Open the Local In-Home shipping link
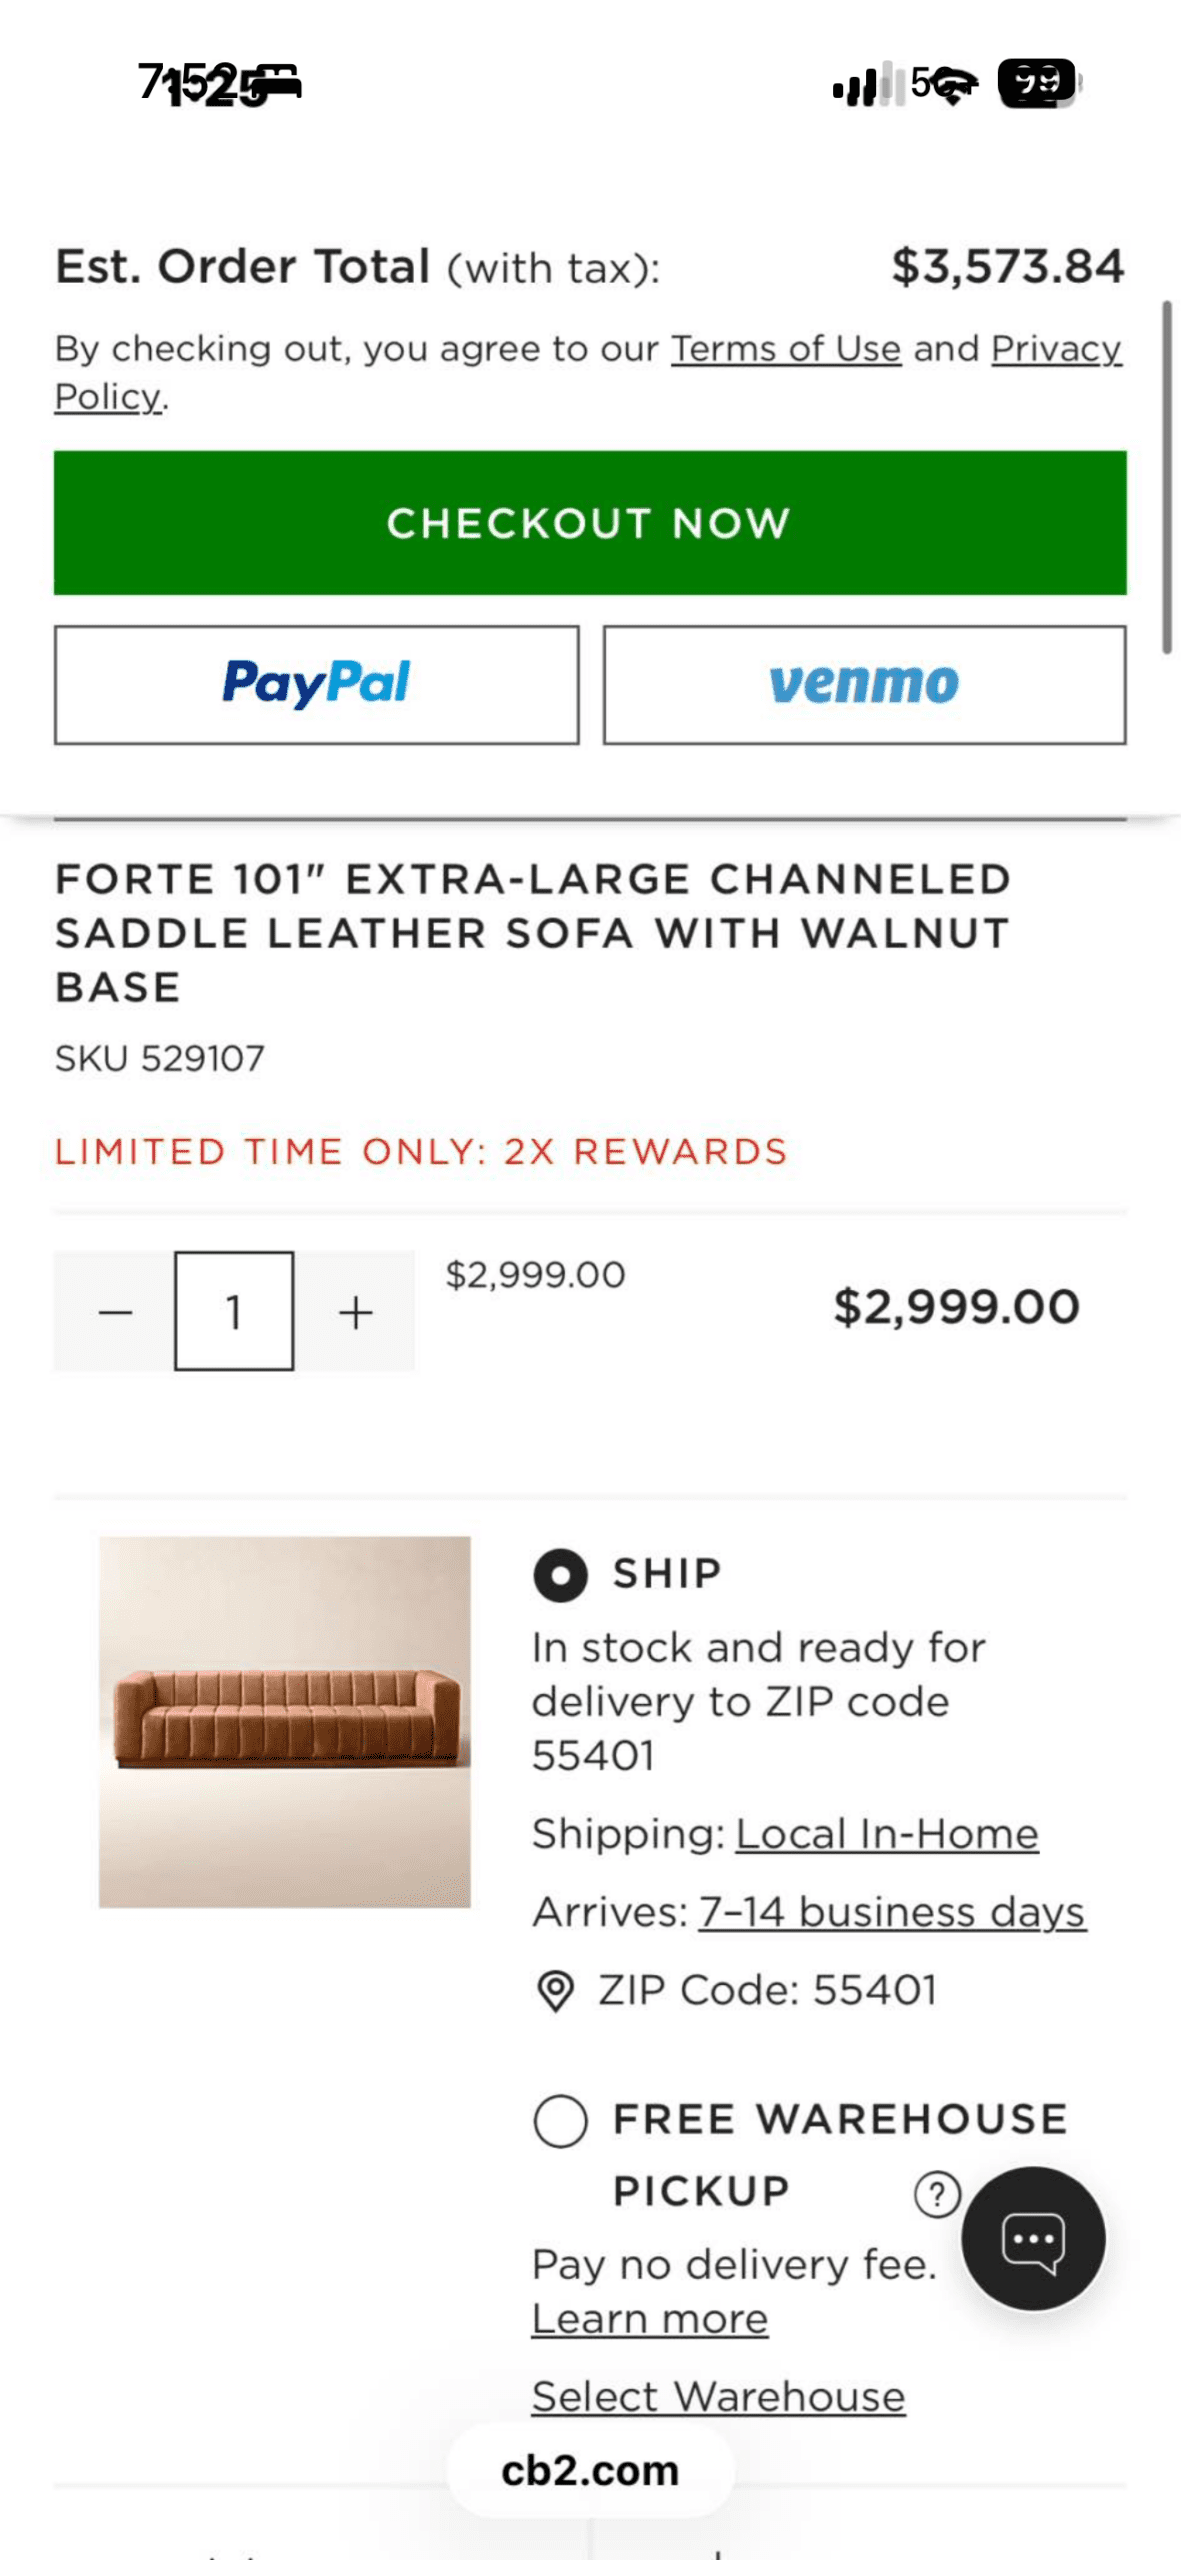This screenshot has height=2560, width=1181. click(887, 1834)
